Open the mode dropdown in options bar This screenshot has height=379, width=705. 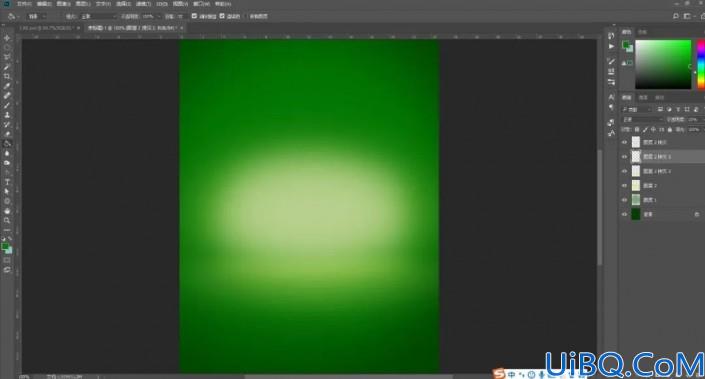point(98,16)
